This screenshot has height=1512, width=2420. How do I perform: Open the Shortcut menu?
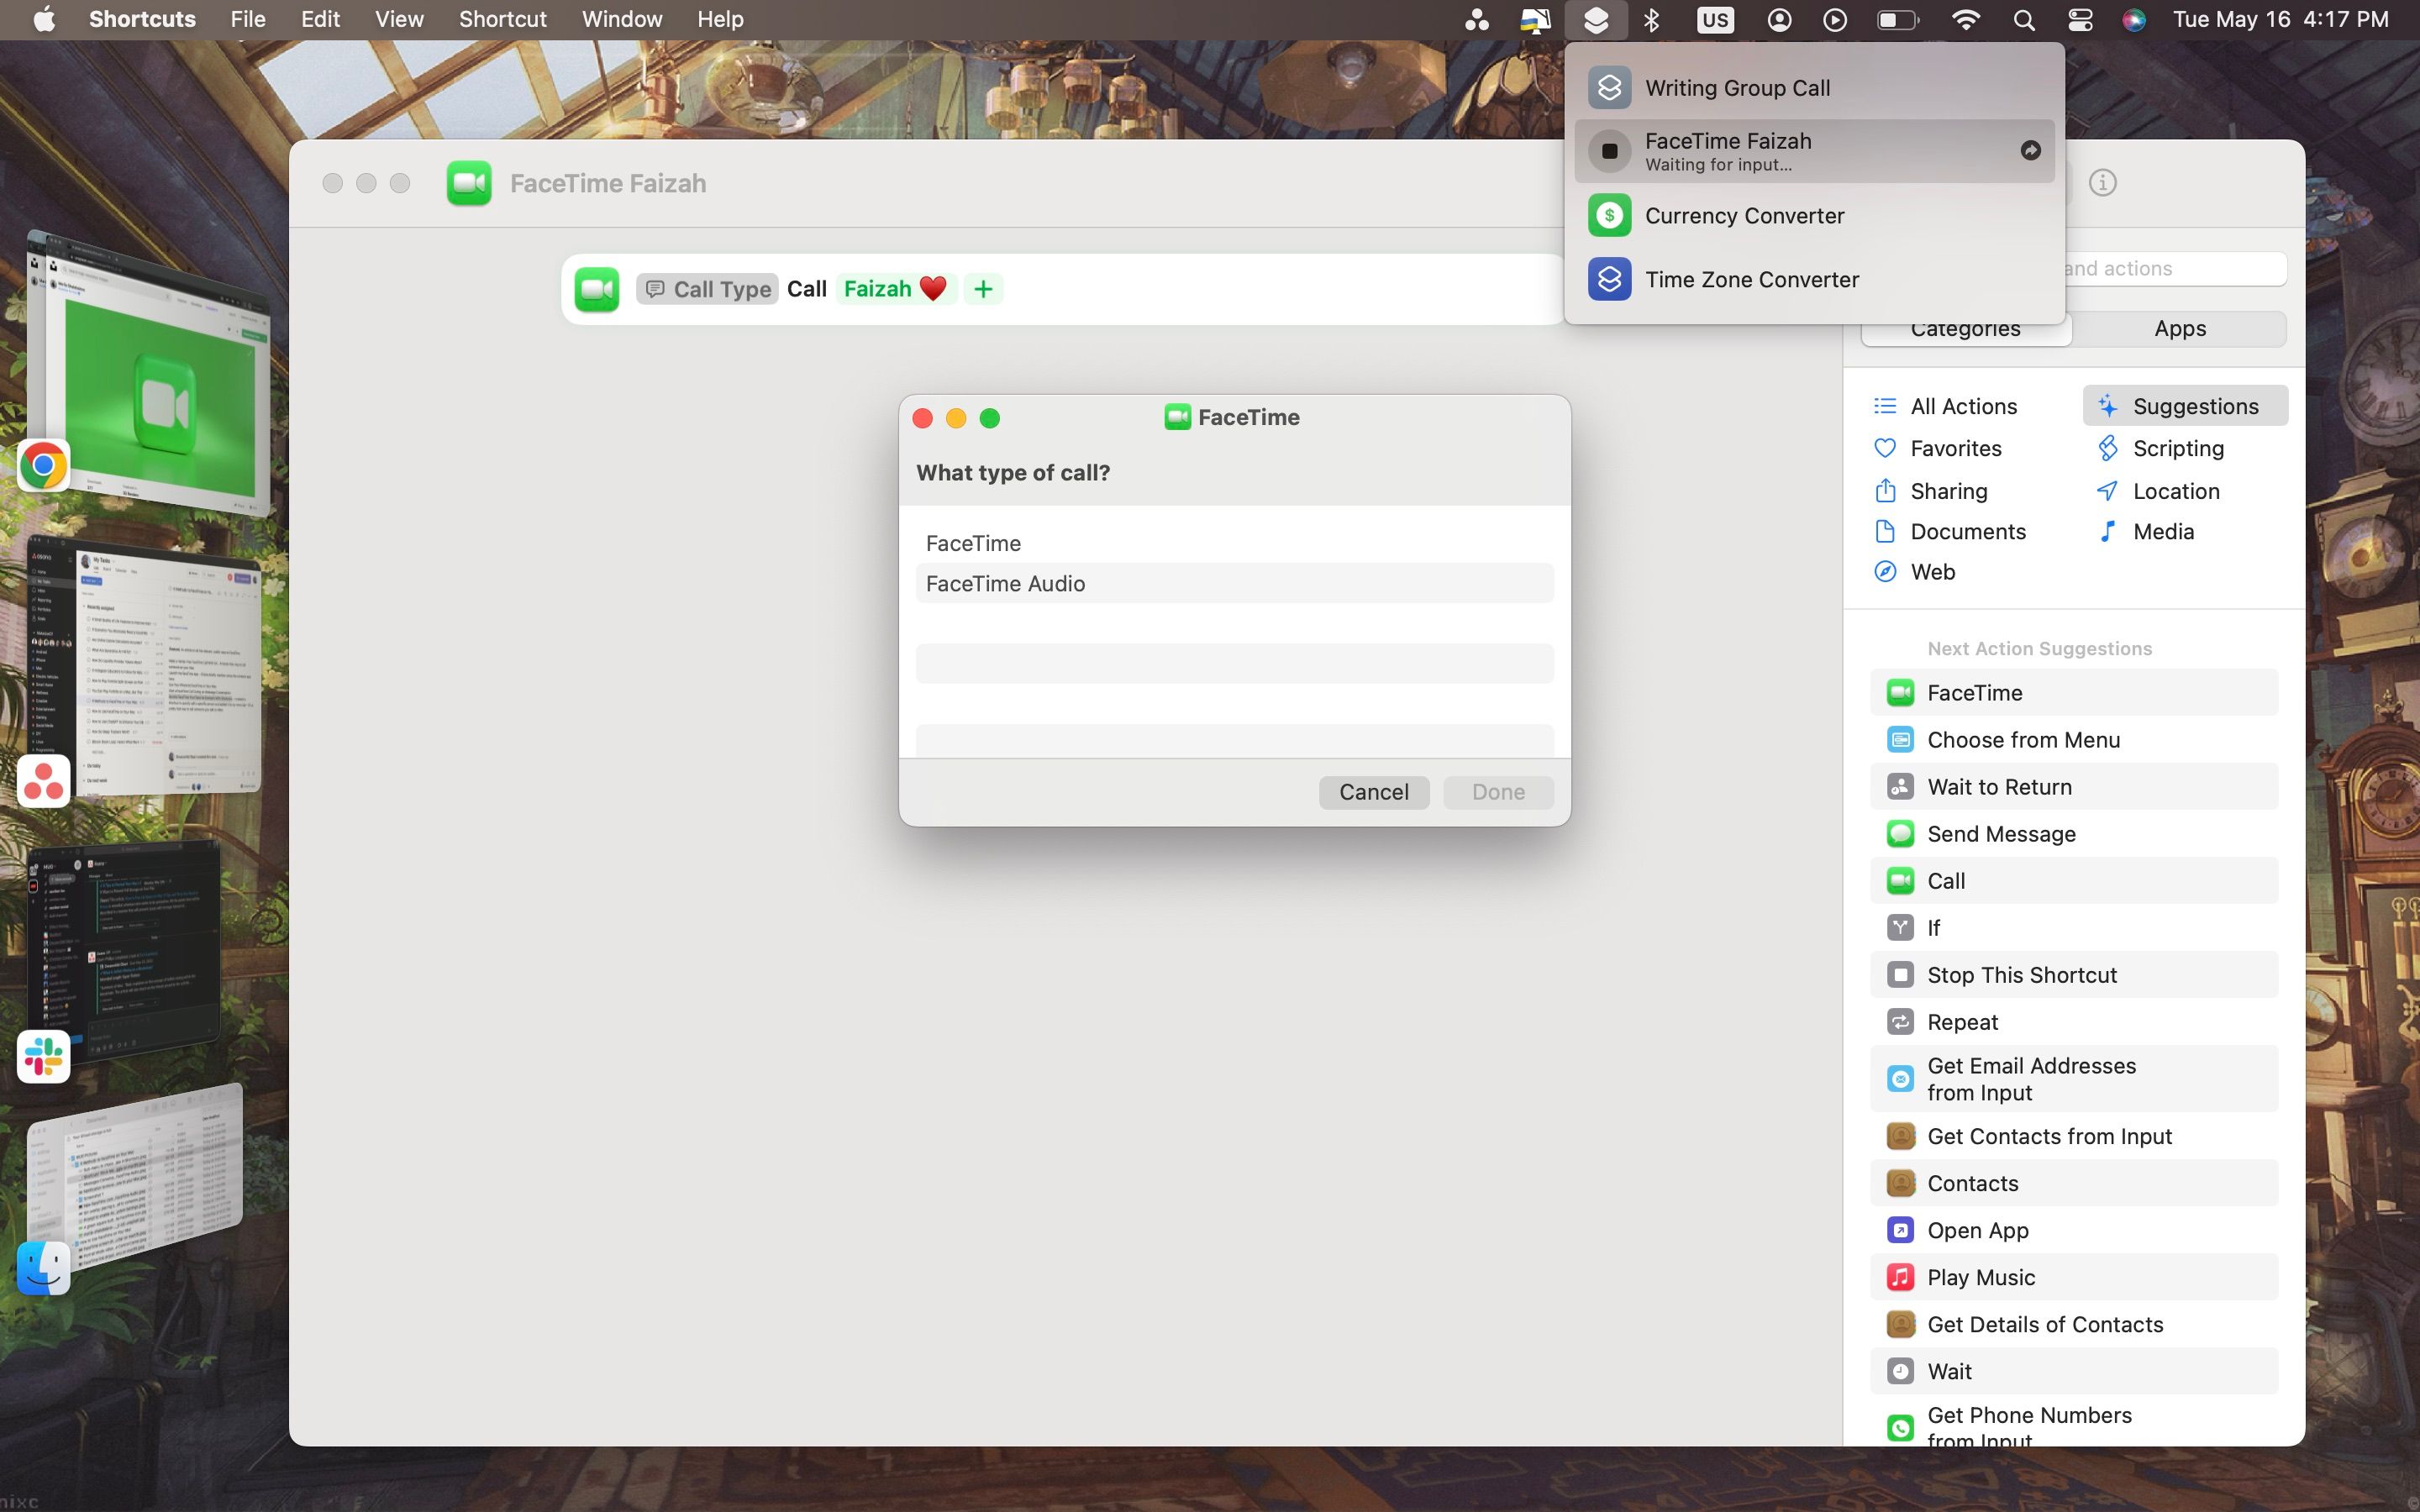pos(502,20)
